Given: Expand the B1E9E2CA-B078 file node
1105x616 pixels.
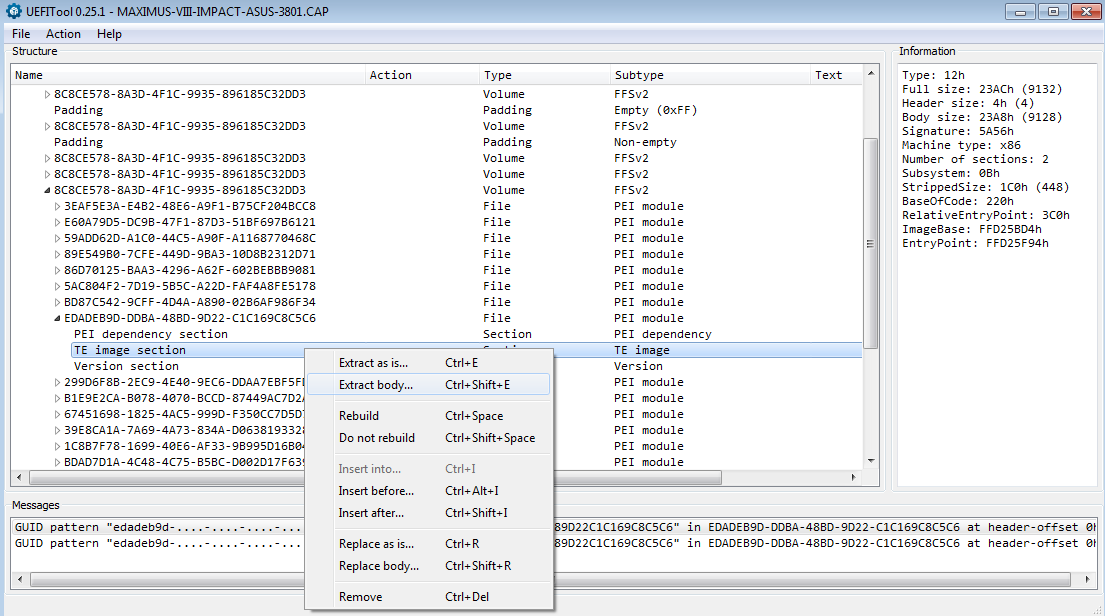Looking at the screenshot, I should coord(57,398).
